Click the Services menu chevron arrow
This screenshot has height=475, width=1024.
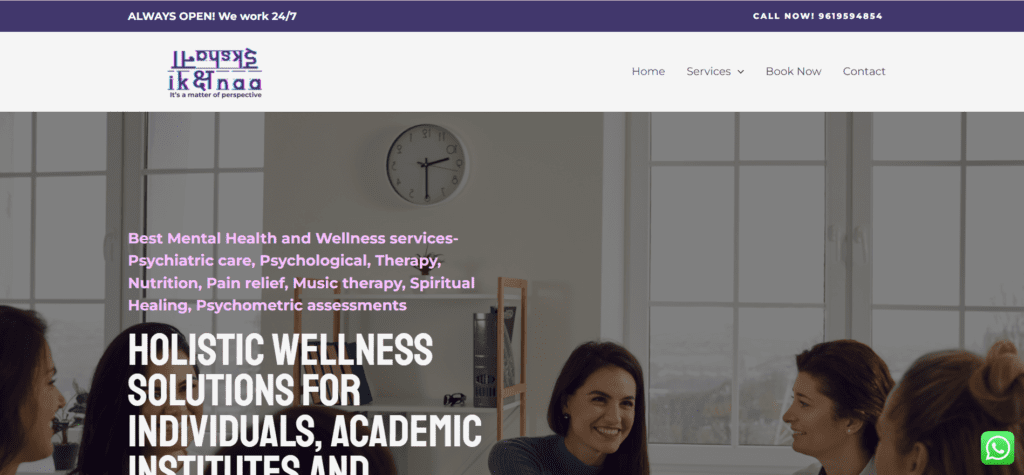741,72
